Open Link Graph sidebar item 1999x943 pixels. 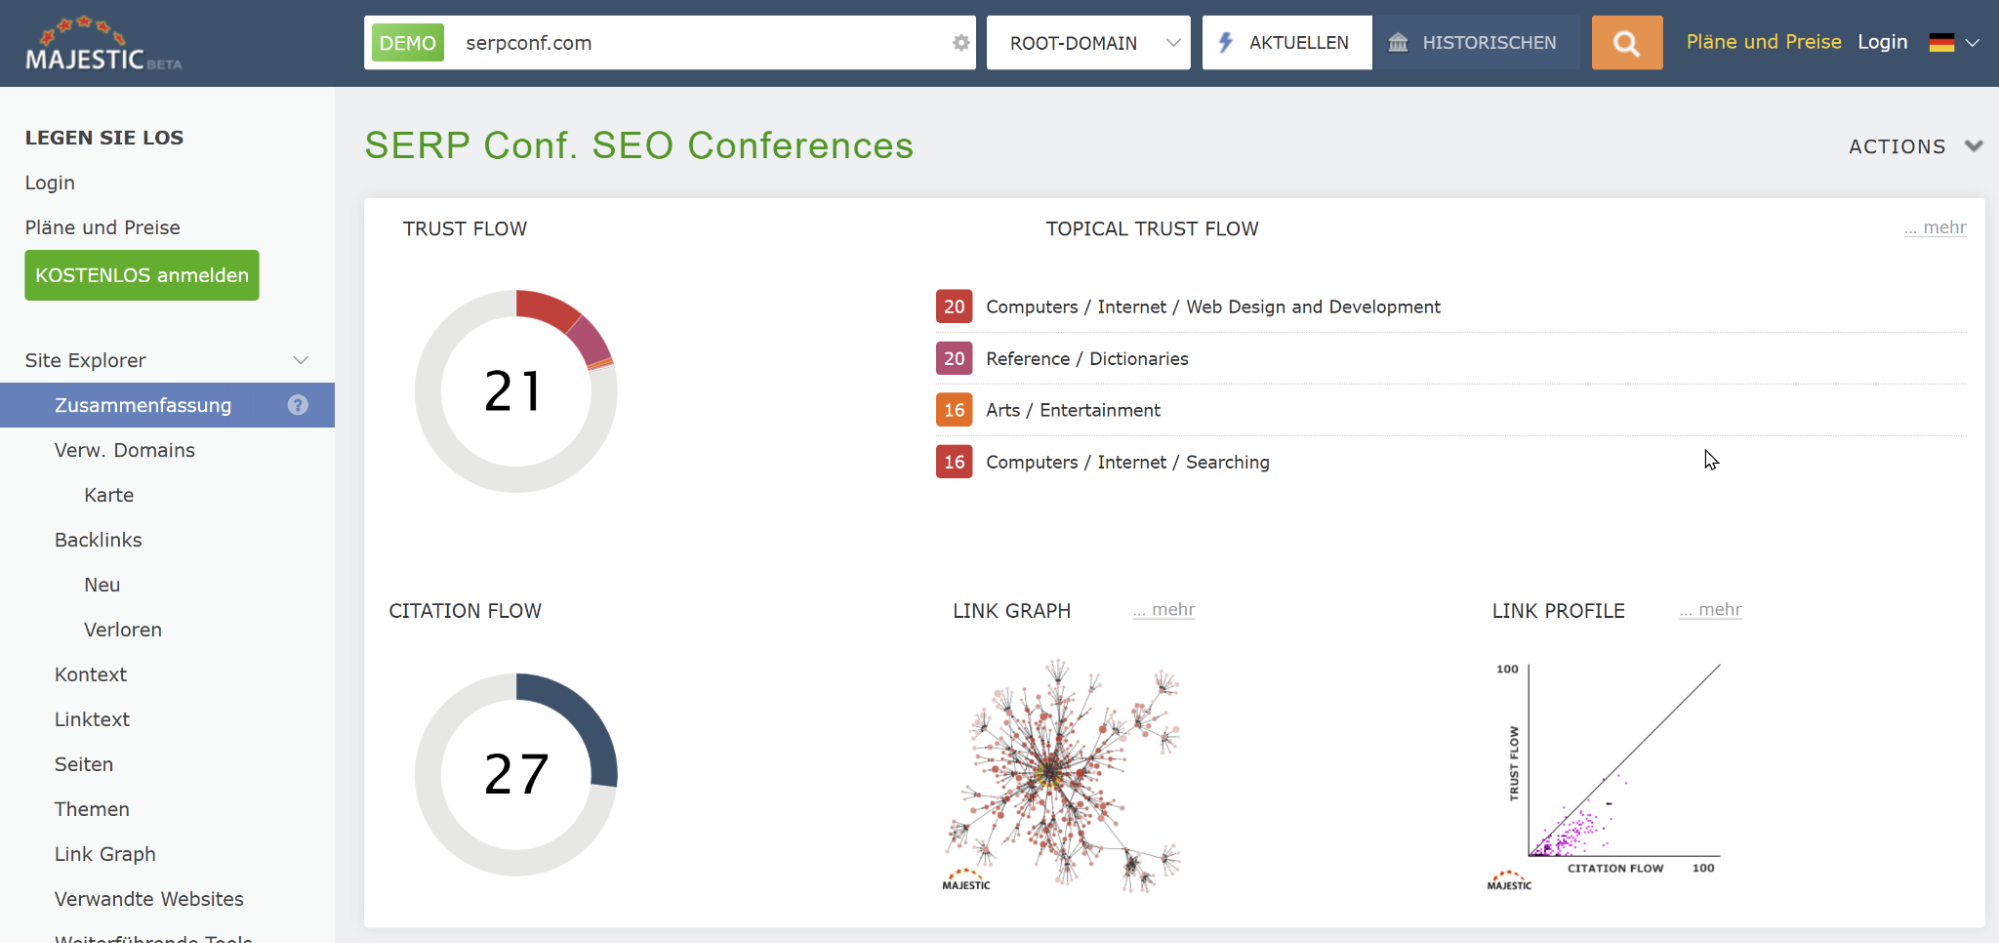pos(105,855)
